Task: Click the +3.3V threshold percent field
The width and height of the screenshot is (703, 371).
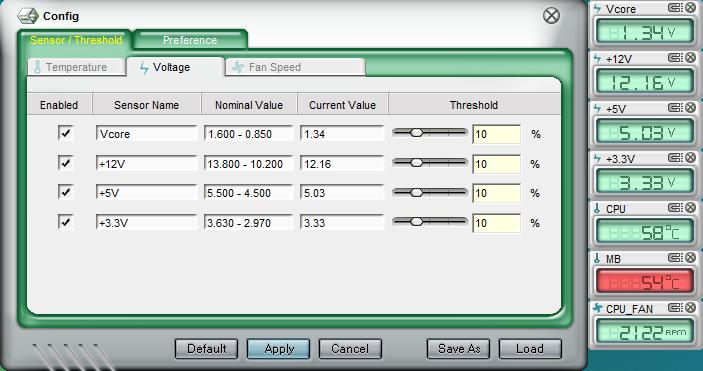Action: pos(497,223)
